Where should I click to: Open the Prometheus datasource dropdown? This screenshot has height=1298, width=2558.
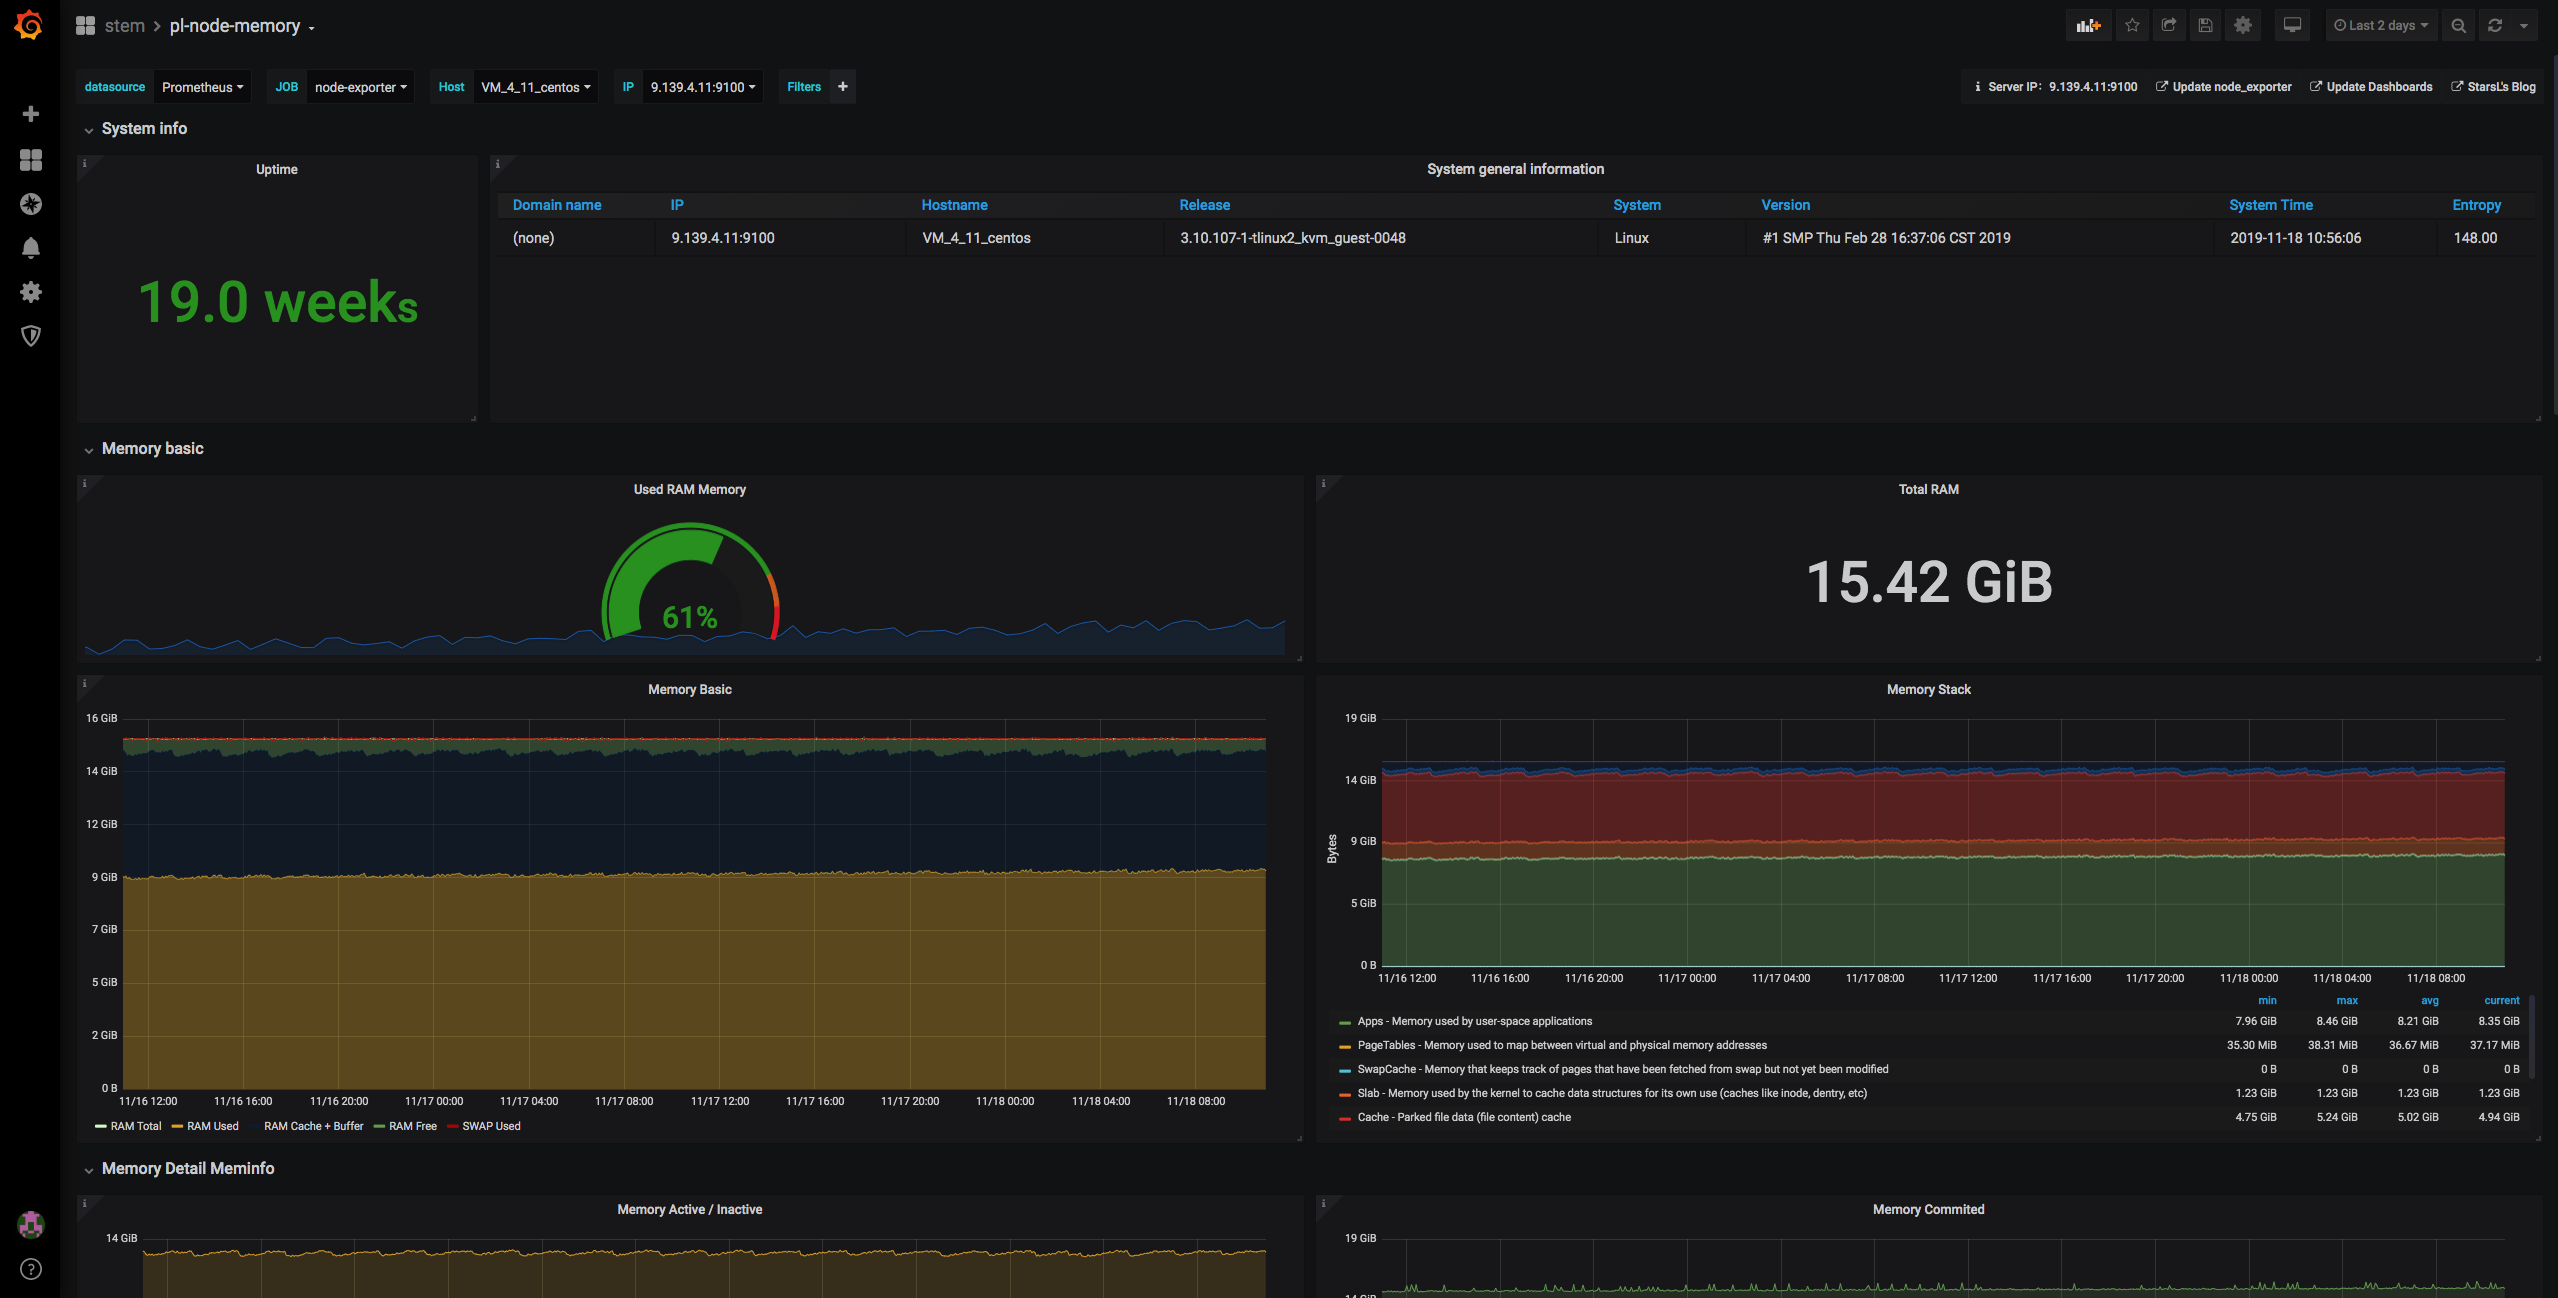pyautogui.click(x=202, y=87)
